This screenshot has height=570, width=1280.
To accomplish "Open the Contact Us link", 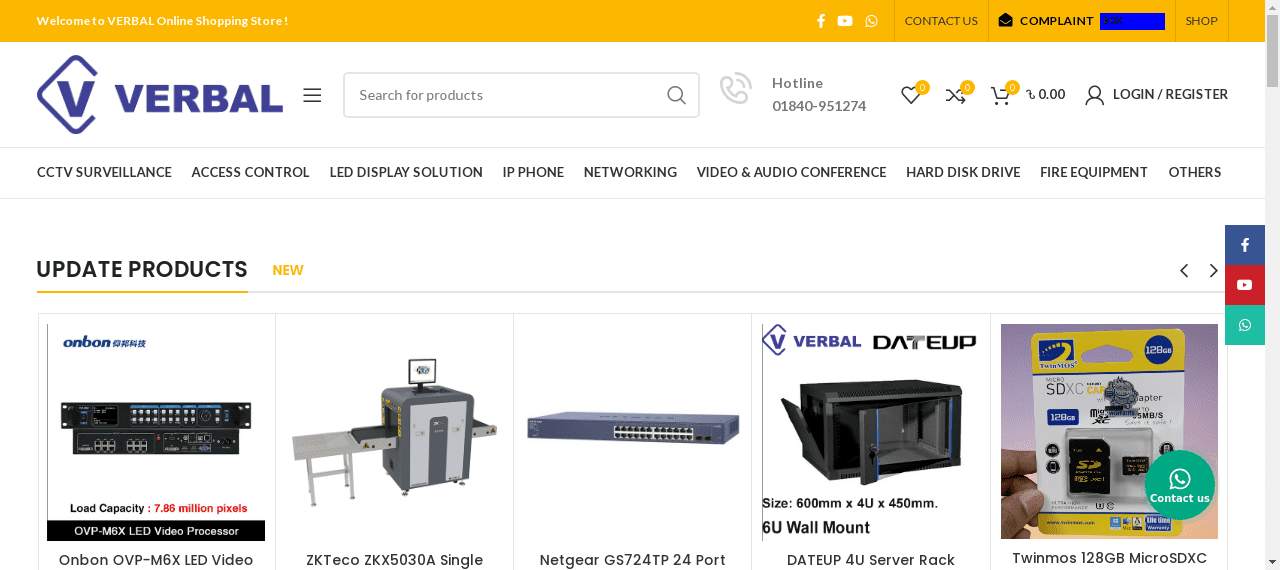I will tap(941, 21).
